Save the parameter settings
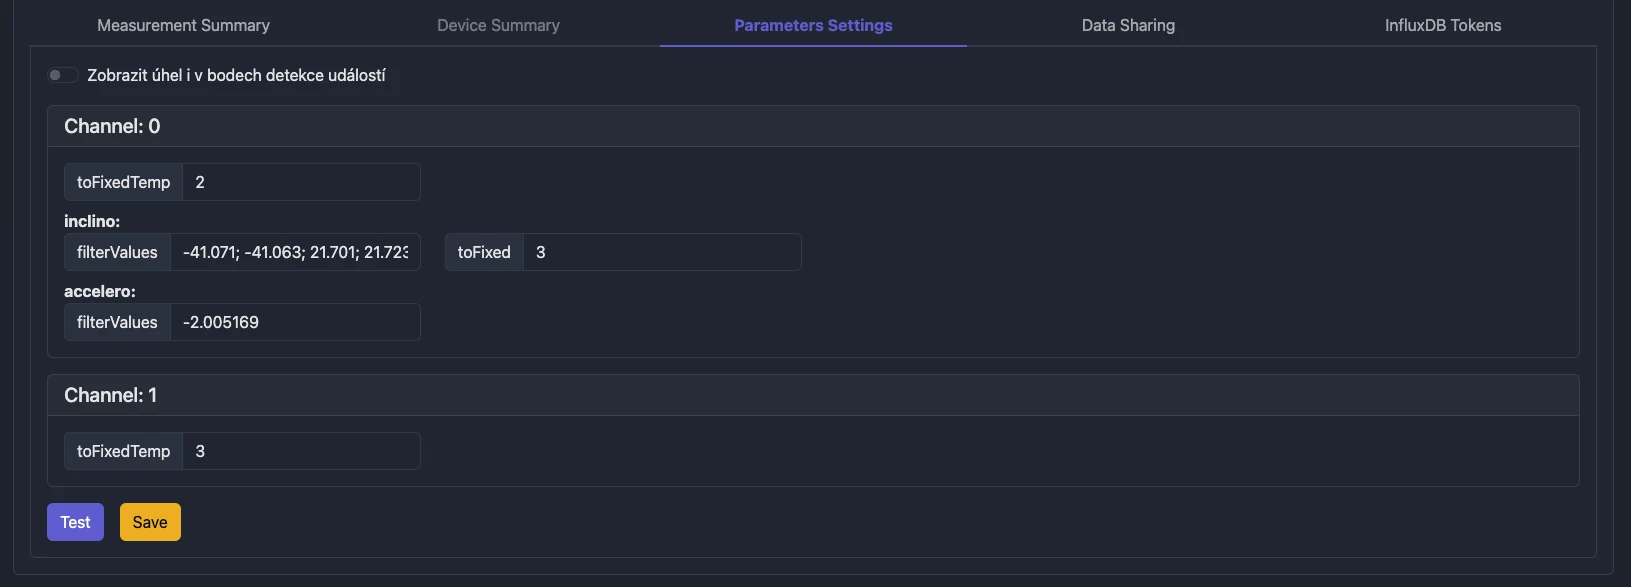The width and height of the screenshot is (1631, 587). [x=150, y=522]
